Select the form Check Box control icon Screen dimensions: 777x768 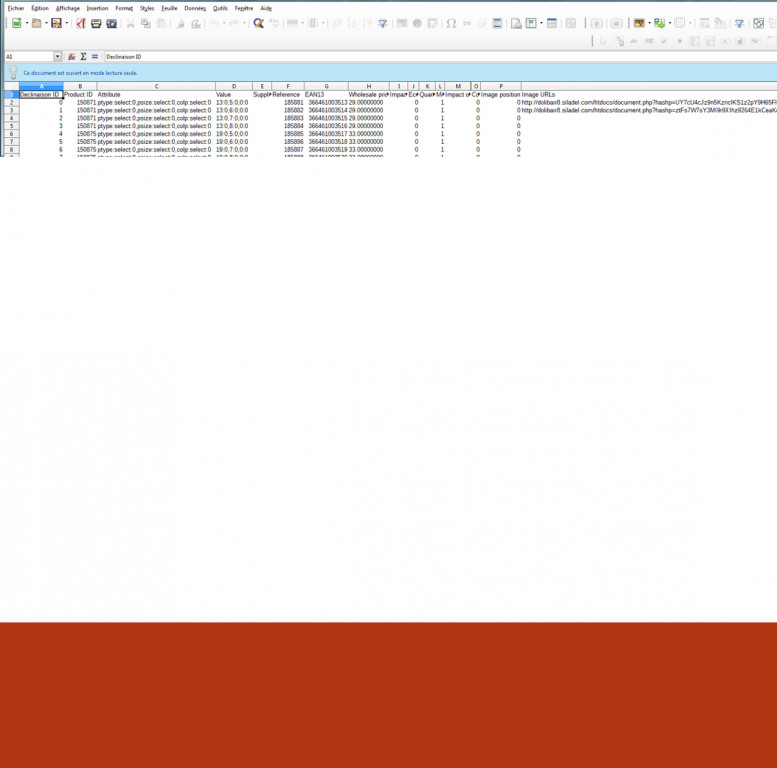(x=664, y=41)
